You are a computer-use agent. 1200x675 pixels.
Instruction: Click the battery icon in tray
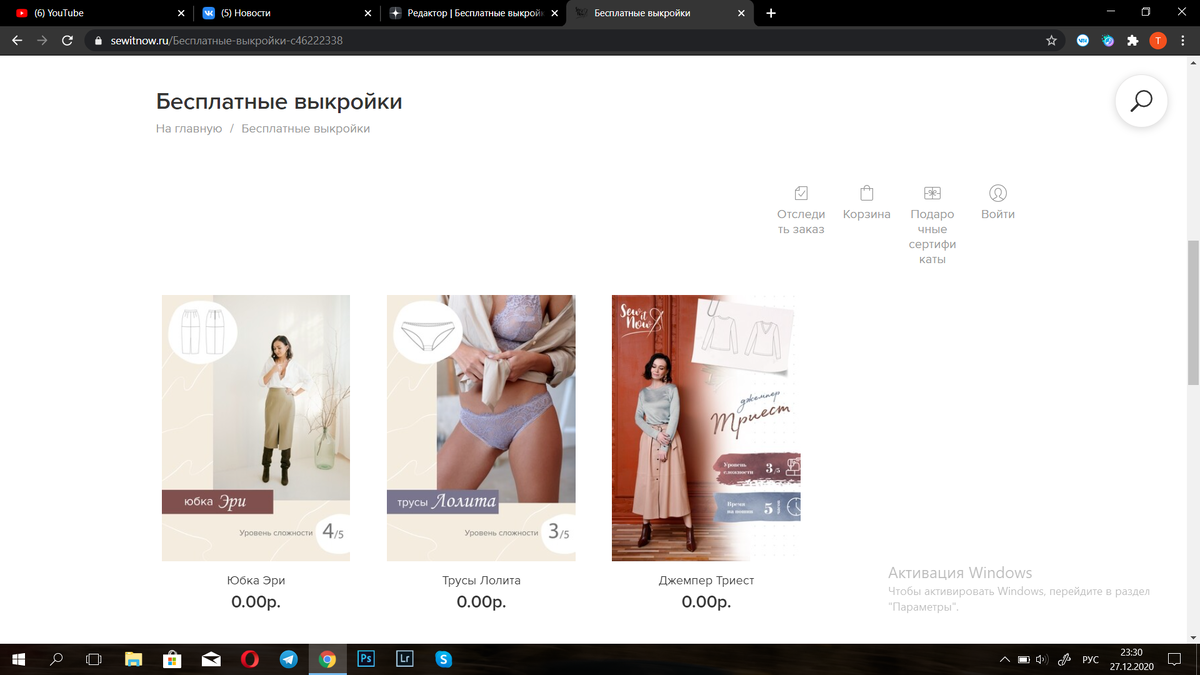pos(1023,660)
